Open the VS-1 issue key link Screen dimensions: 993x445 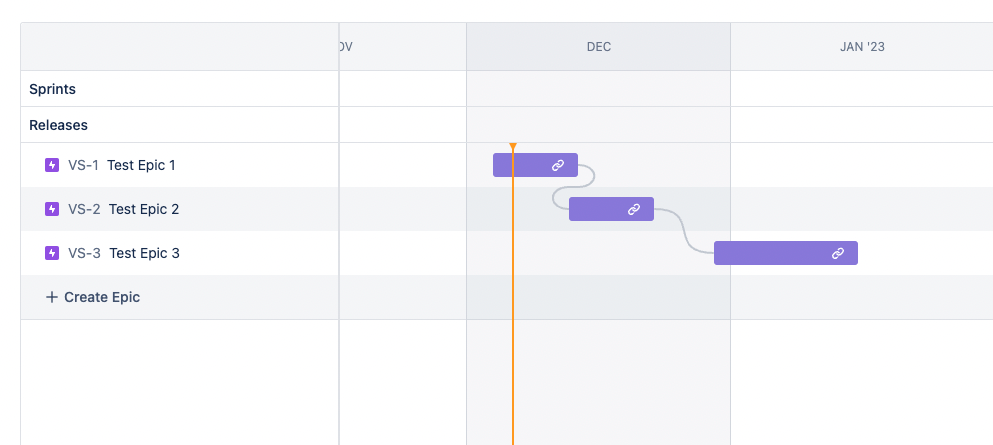tap(83, 165)
